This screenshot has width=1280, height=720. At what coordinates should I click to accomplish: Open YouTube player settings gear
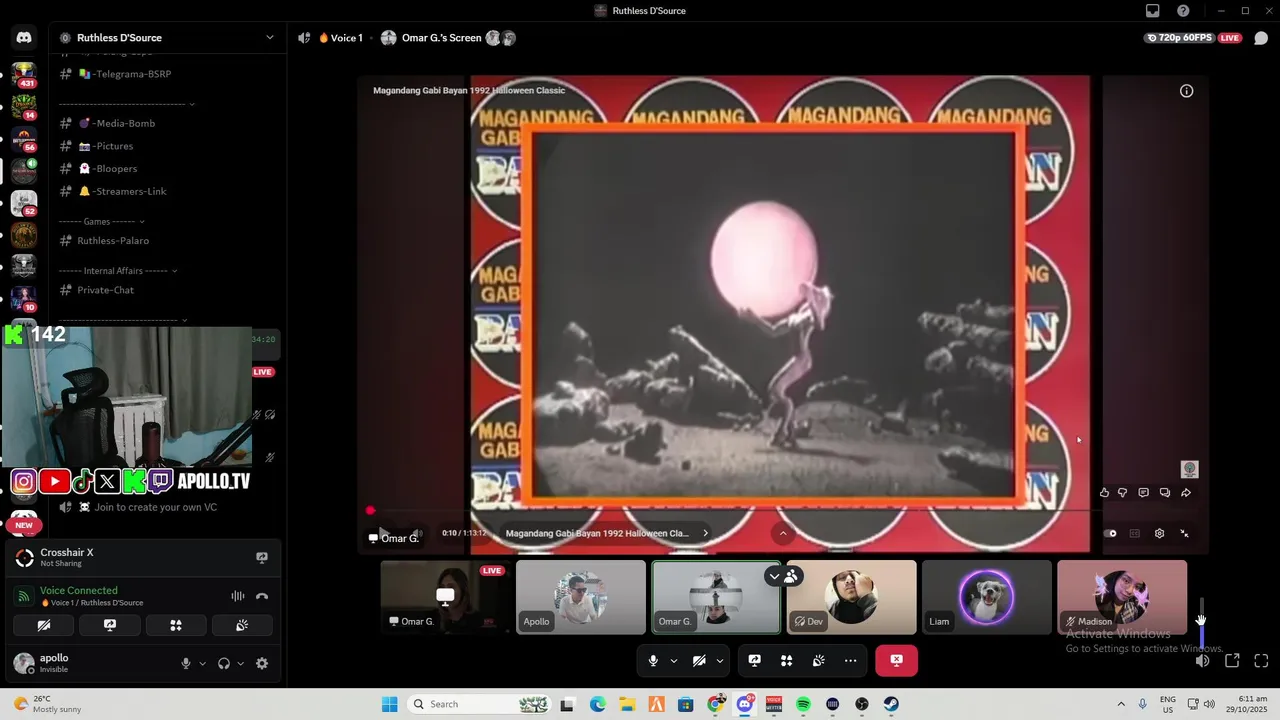pyautogui.click(x=1159, y=534)
